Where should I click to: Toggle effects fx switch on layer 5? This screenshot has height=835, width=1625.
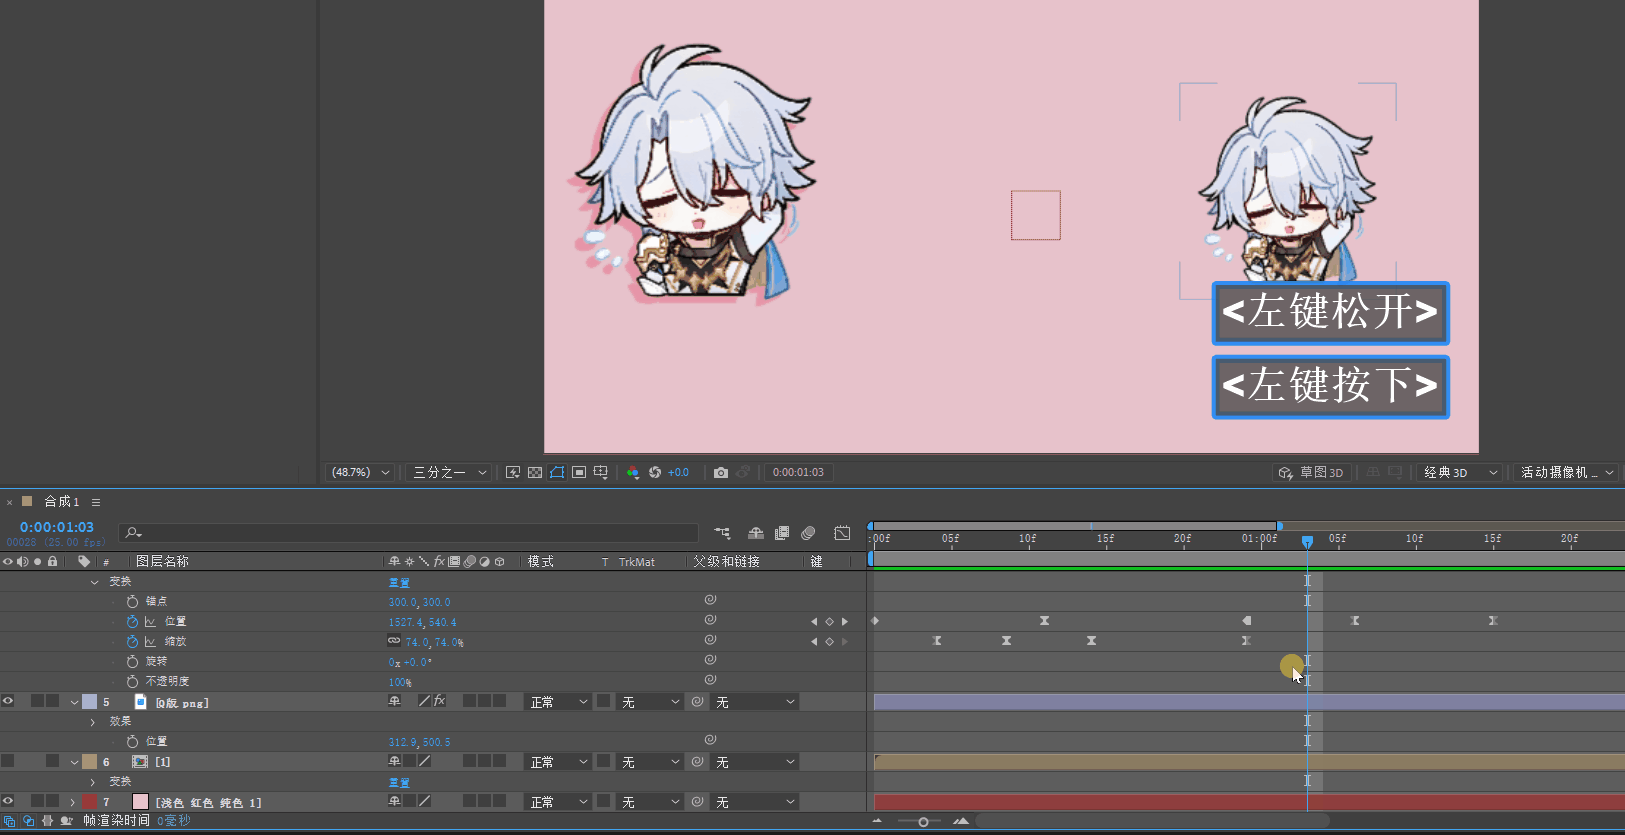(x=439, y=701)
